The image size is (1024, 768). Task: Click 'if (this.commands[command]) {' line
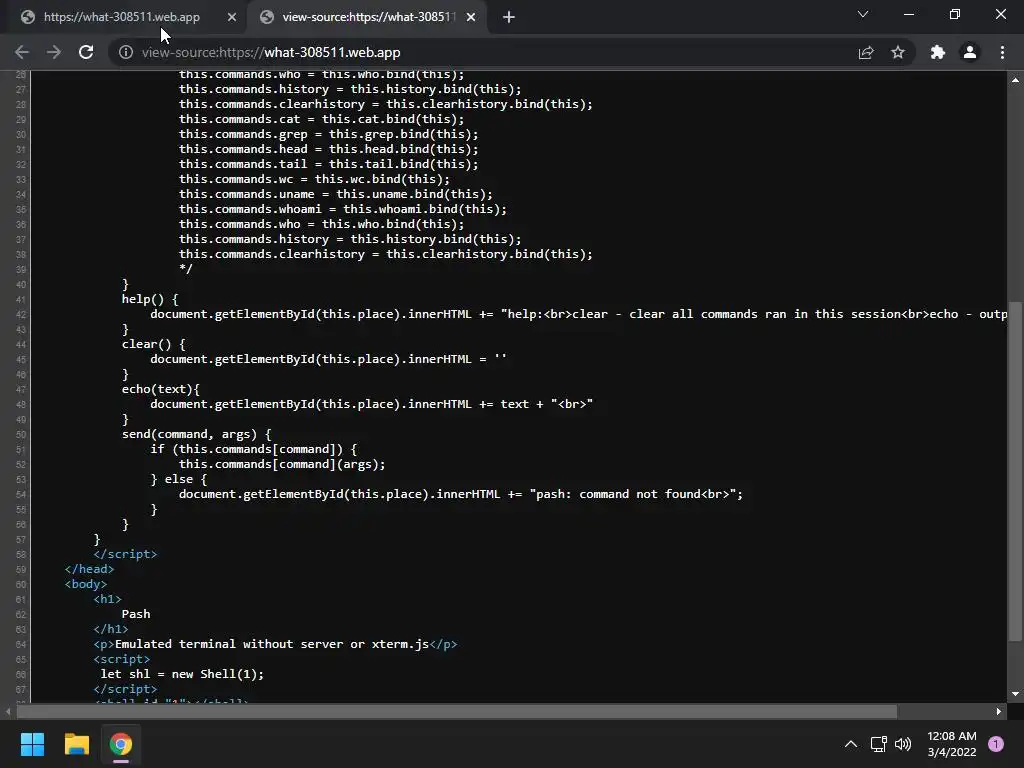(254, 449)
